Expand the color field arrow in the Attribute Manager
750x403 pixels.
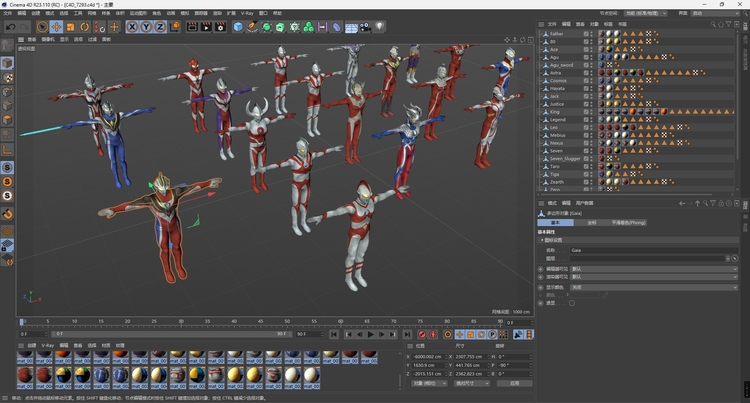pos(568,295)
